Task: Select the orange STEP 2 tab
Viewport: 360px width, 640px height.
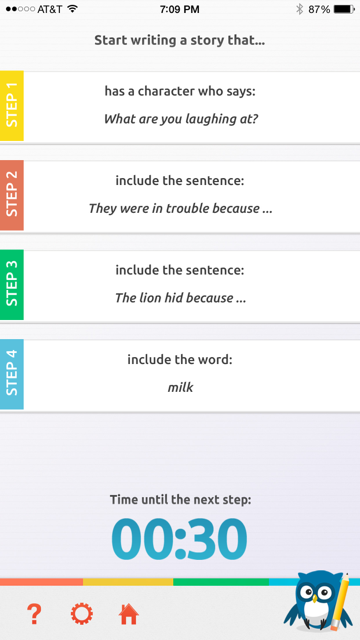Action: pyautogui.click(x=12, y=195)
